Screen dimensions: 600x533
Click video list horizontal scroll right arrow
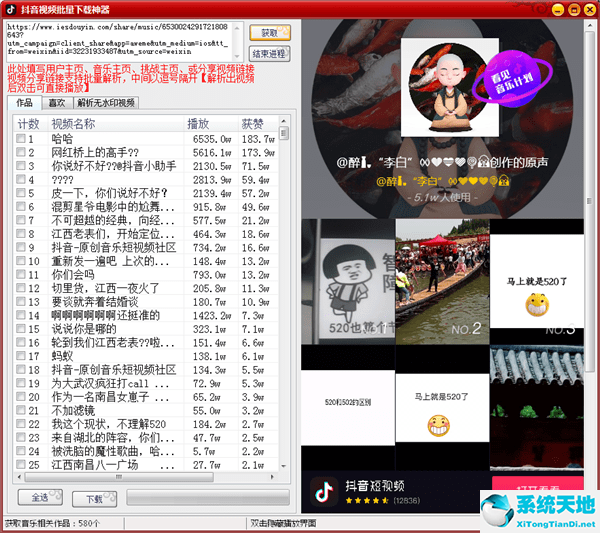(x=272, y=477)
